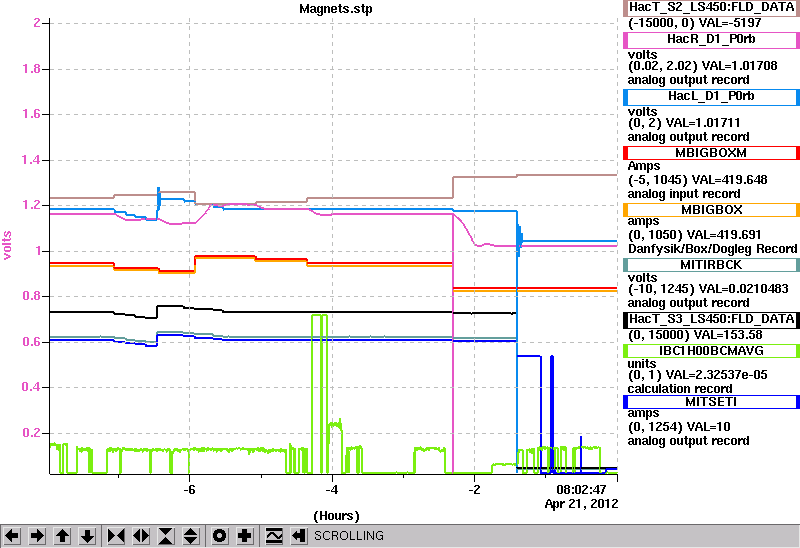This screenshot has height=548, width=800.
Task: Pan the plot right with the right arrow
Action: pos(37,536)
